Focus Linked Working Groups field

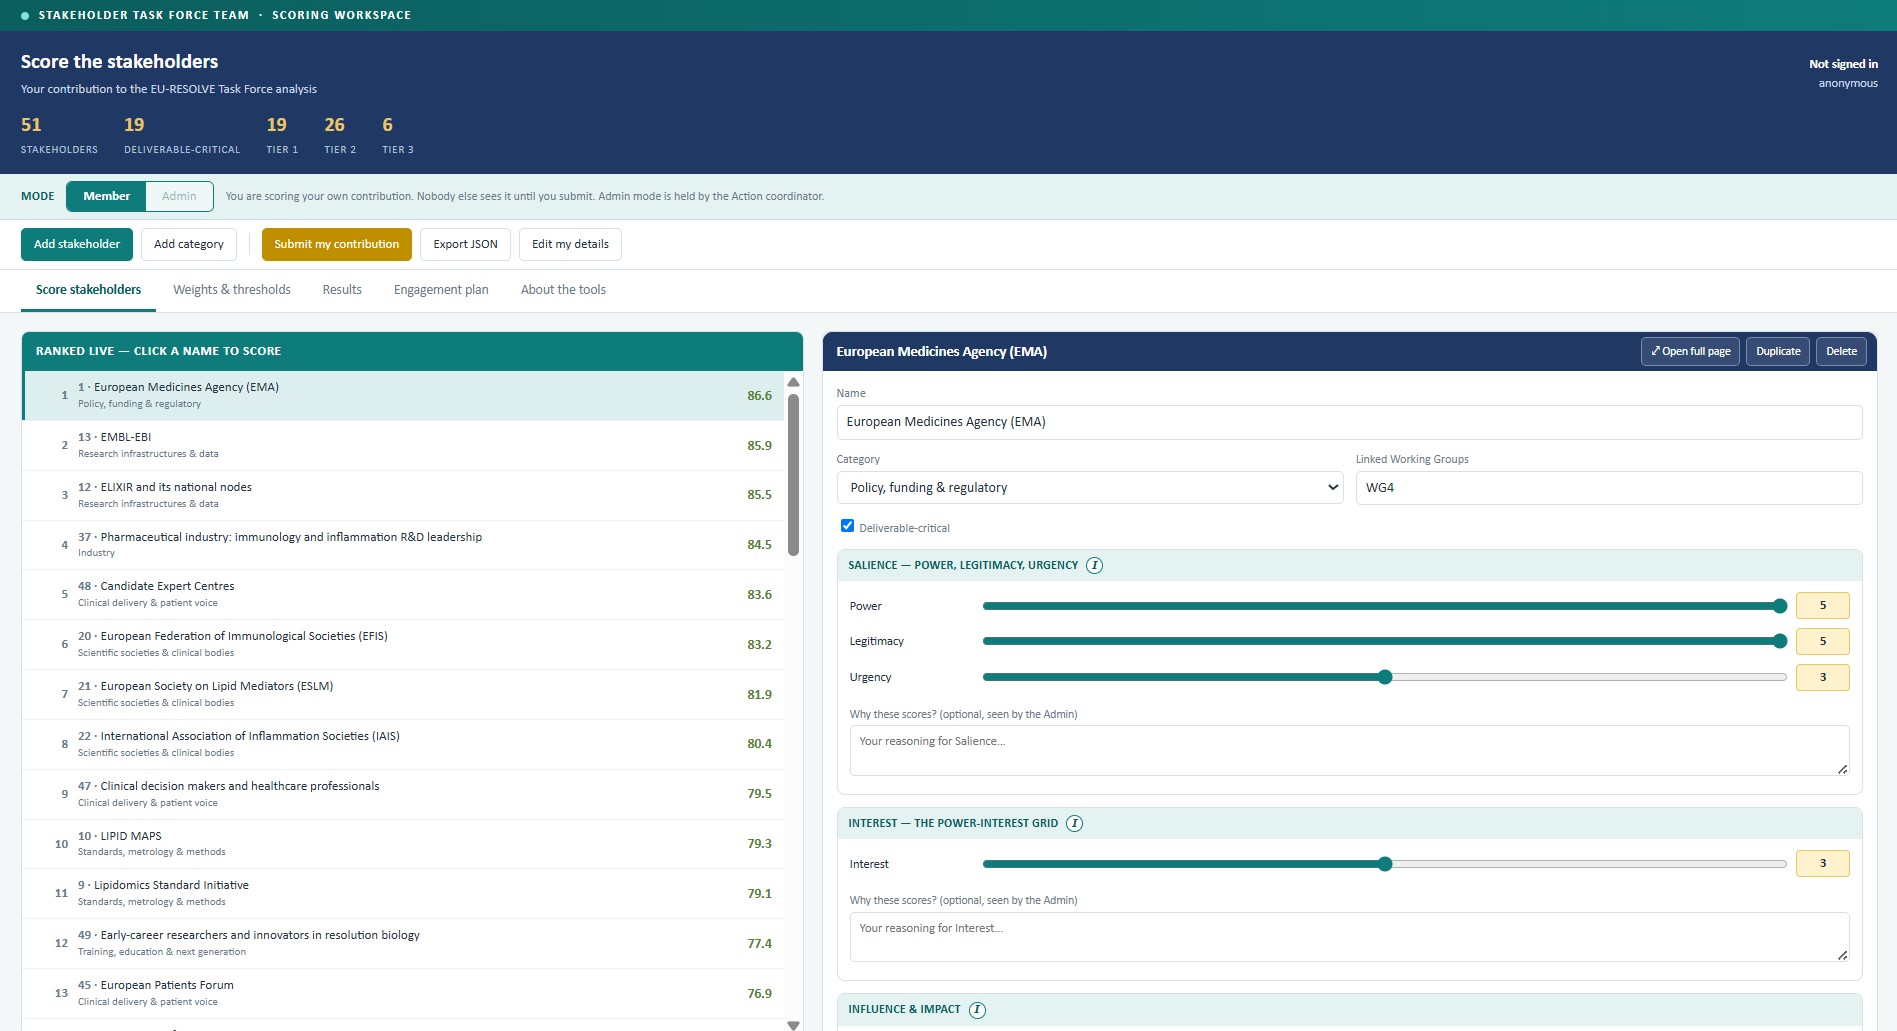1609,488
